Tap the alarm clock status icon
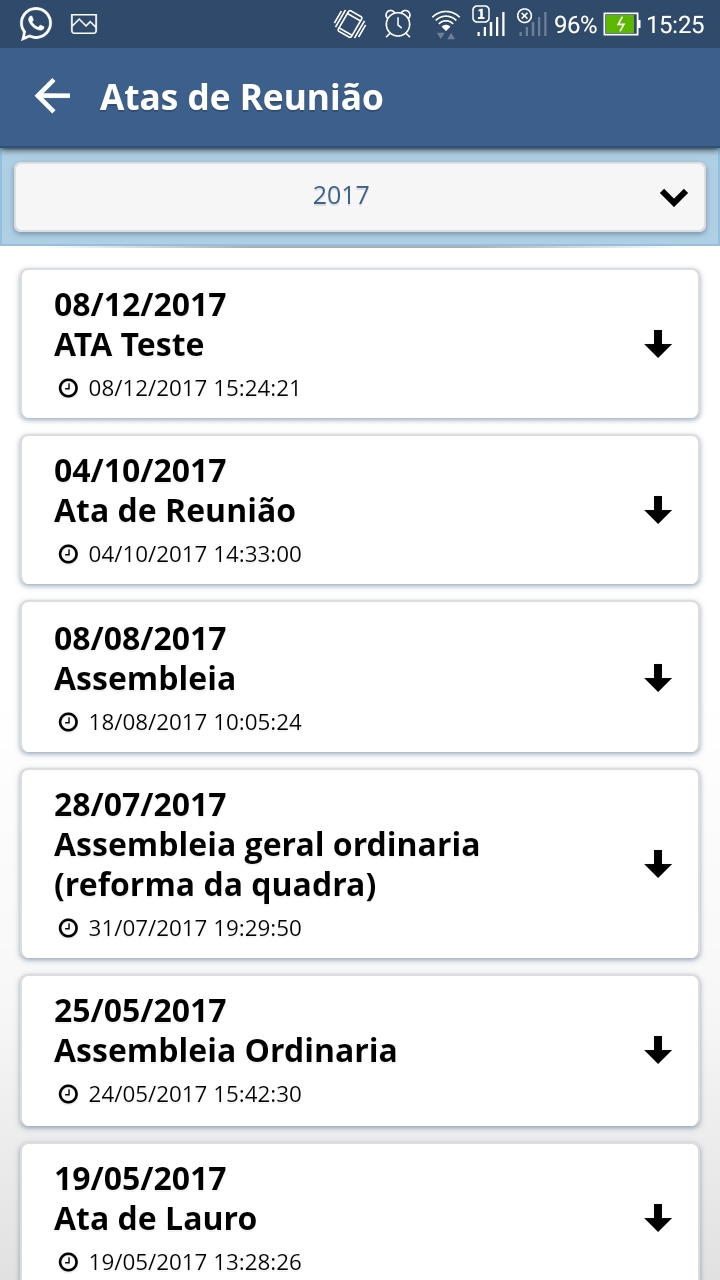The image size is (720, 1280). coord(398,24)
